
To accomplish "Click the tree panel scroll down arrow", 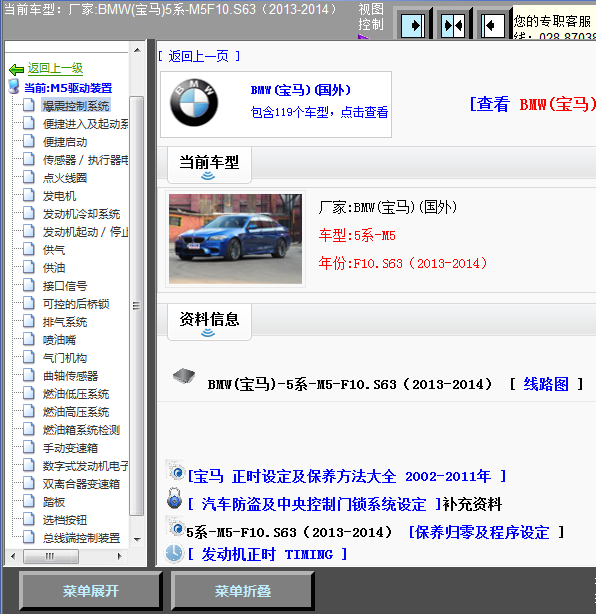I will point(137,540).
